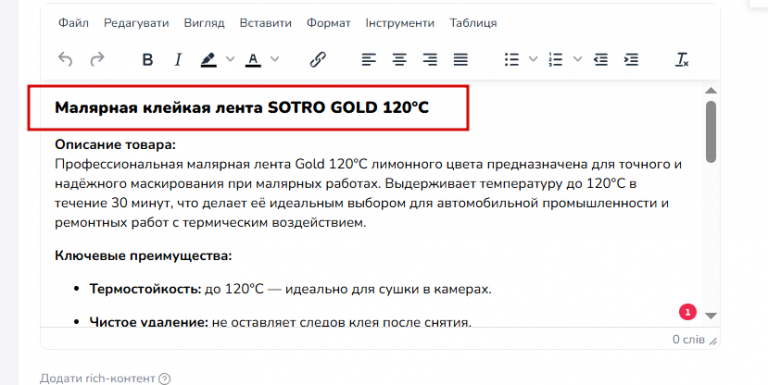Click the Додати rich-контент link

click(x=97, y=379)
